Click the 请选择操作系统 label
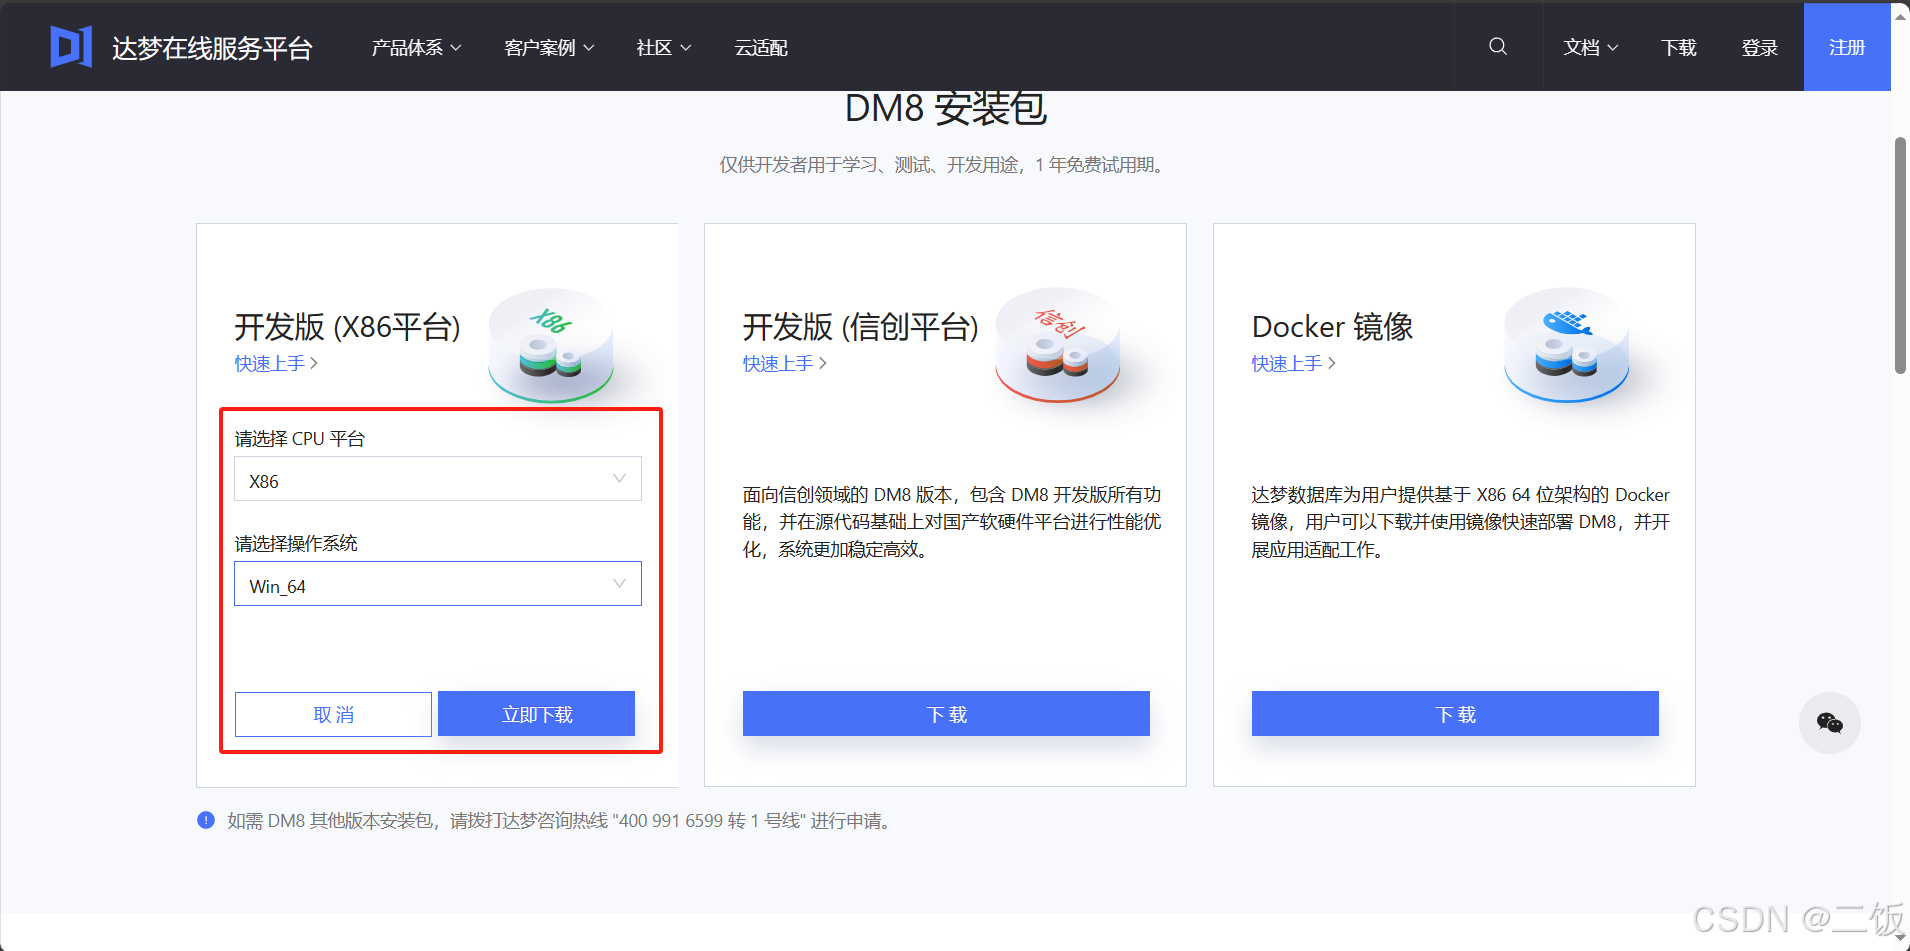The height and width of the screenshot is (951, 1910). (296, 543)
